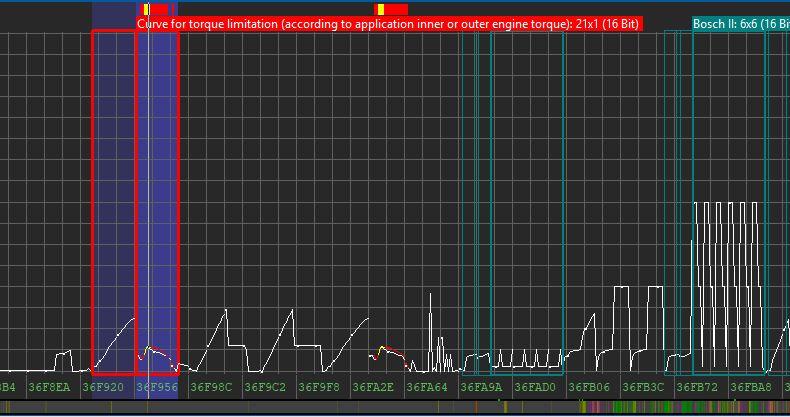
Task: Click the address label 36FBA8
Action: coord(751,387)
